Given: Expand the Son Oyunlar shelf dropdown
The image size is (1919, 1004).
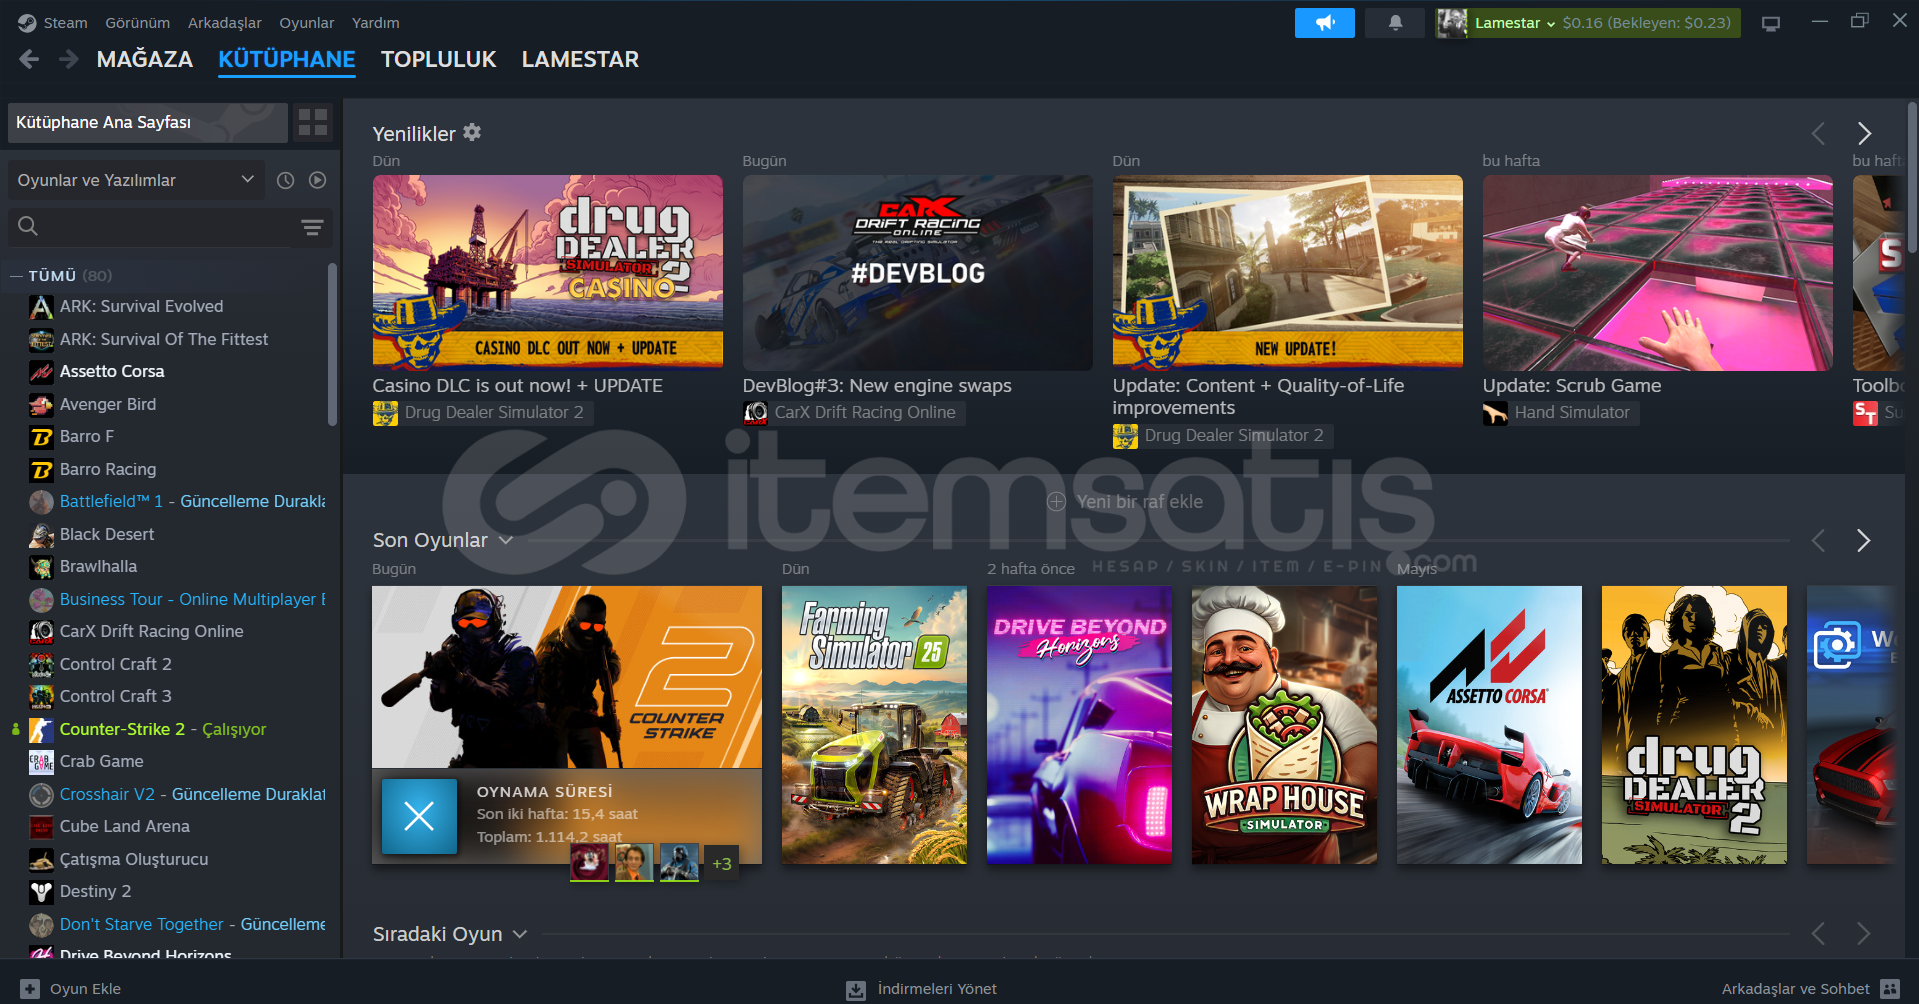Looking at the screenshot, I should coord(505,540).
